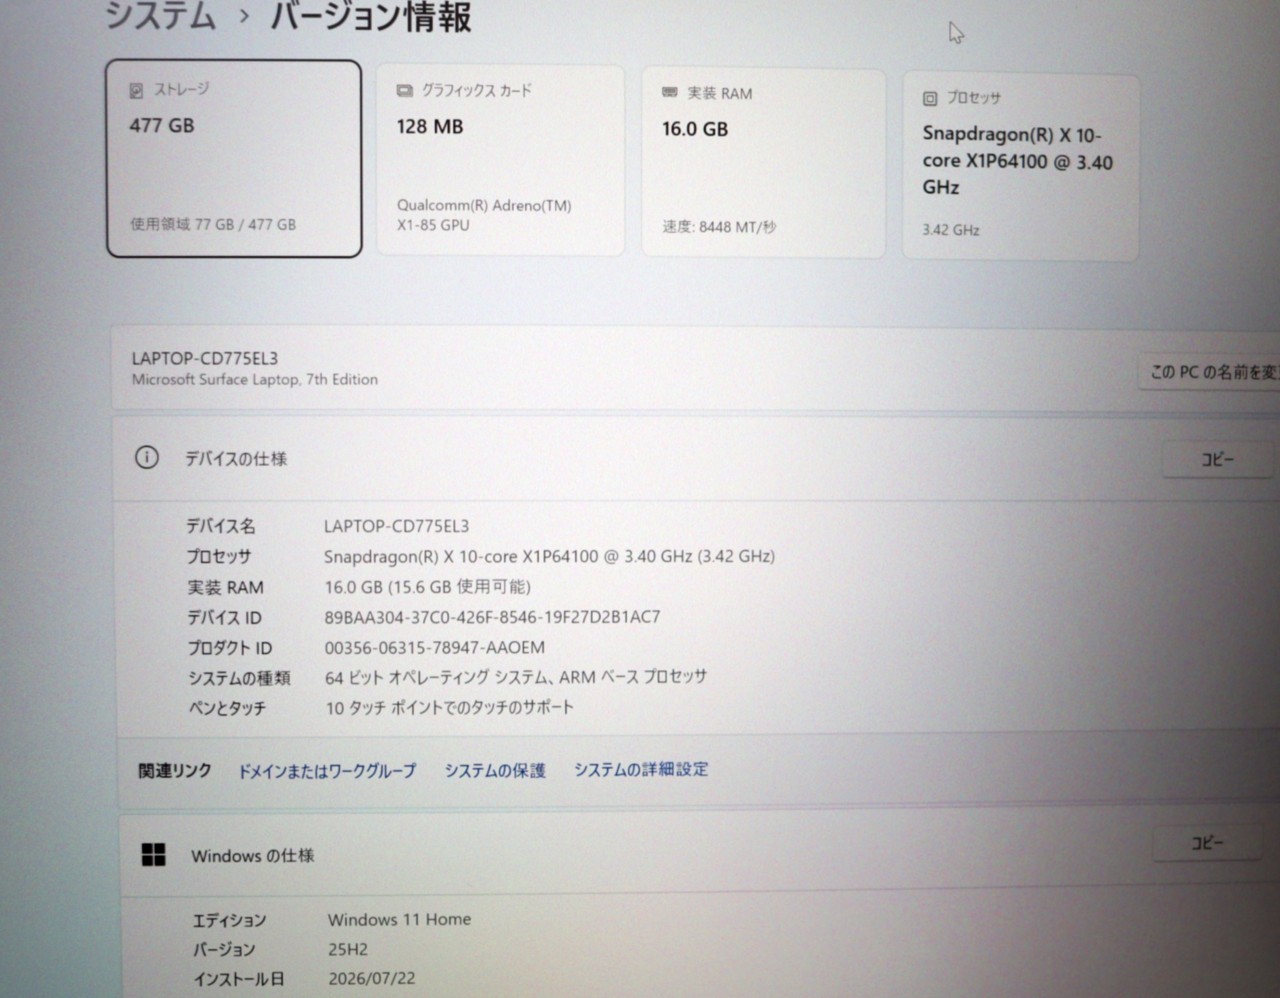This screenshot has height=998, width=1280.
Task: Select the device ID 89BAA304-37C0-426F-8546-19F27D2B1AC7
Action: [x=492, y=617]
